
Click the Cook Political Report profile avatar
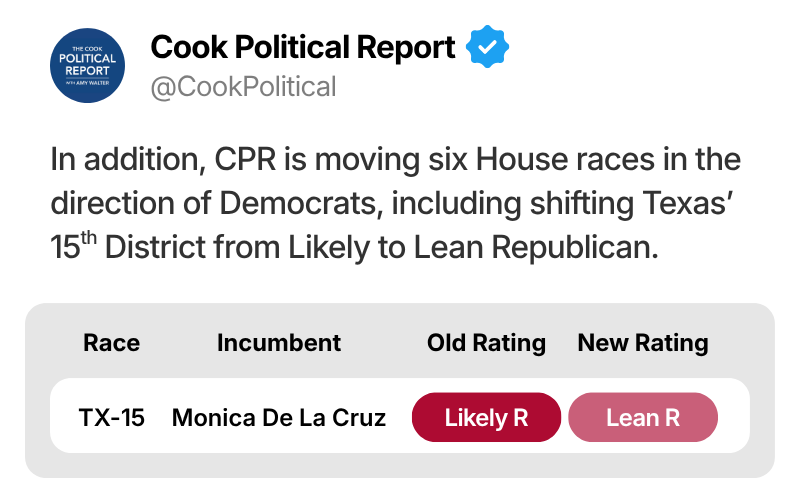87,65
